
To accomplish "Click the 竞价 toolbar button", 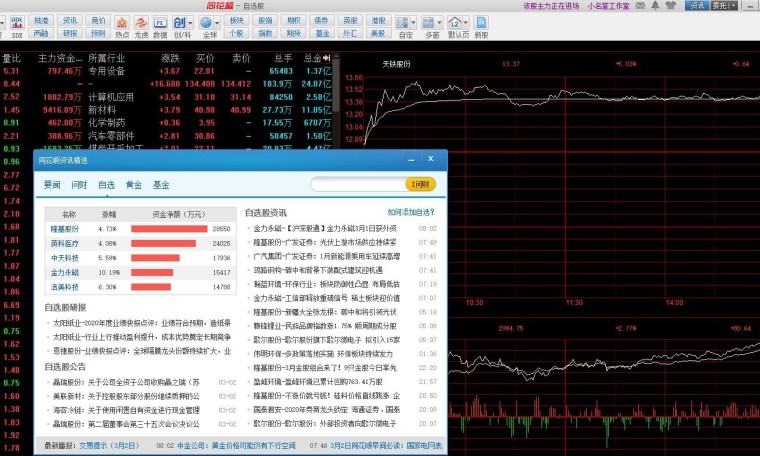I will pos(98,20).
